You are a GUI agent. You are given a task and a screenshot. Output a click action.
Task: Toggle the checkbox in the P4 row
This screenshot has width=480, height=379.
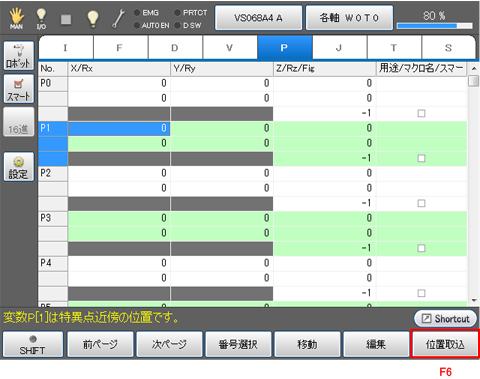point(421,293)
